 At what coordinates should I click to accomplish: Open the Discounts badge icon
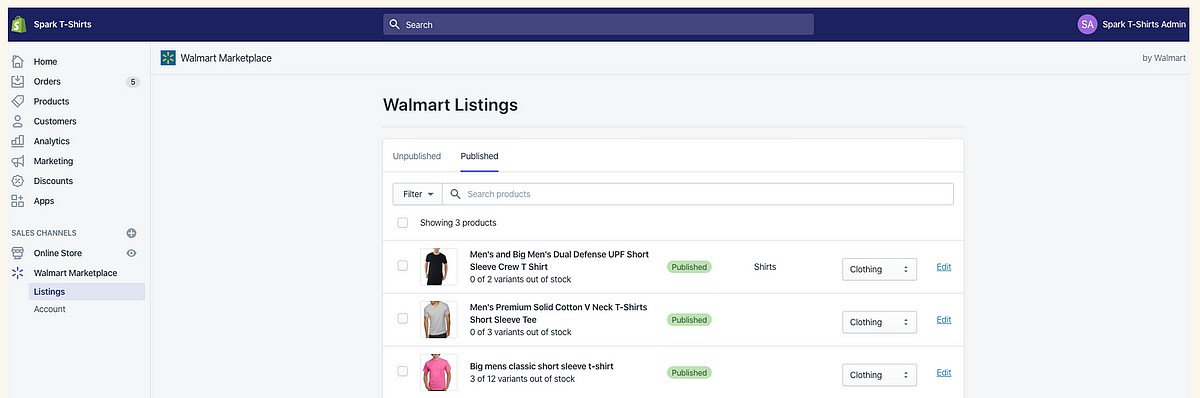17,181
